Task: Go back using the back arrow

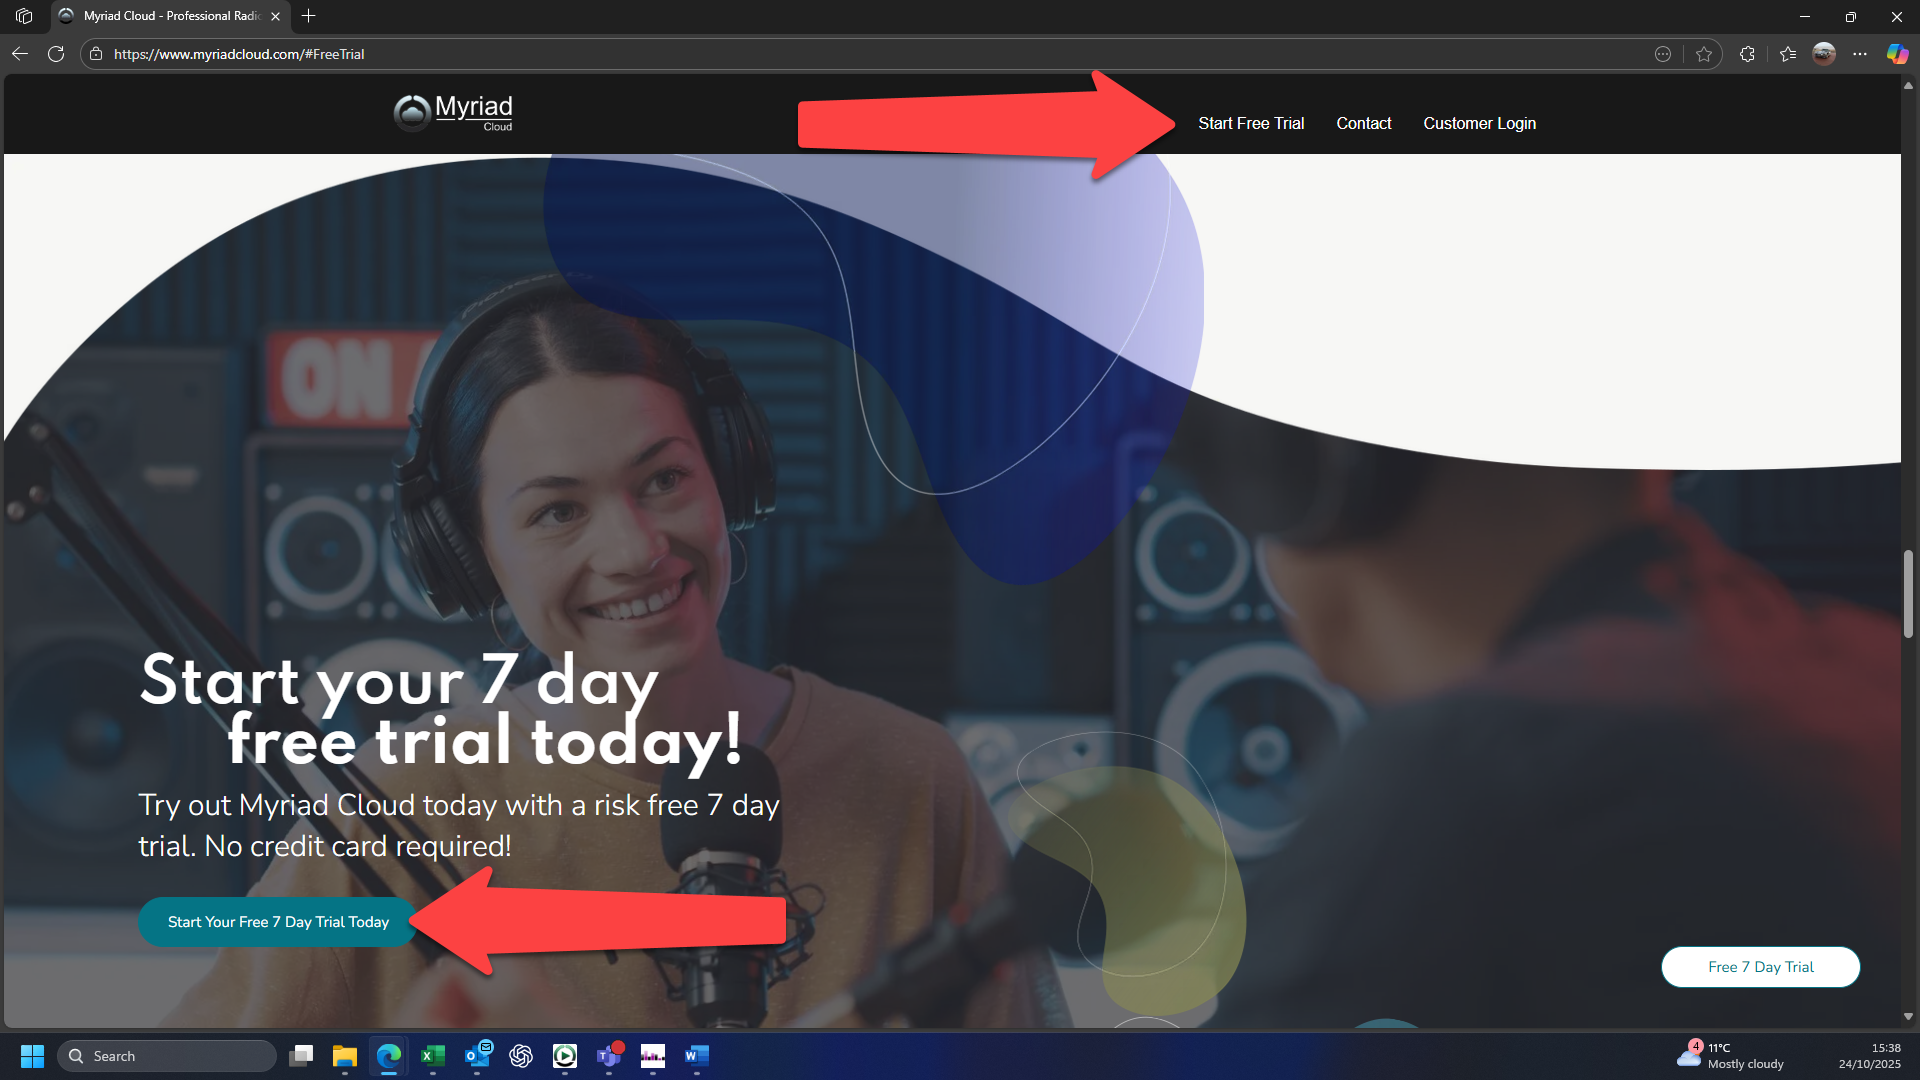Action: tap(20, 54)
